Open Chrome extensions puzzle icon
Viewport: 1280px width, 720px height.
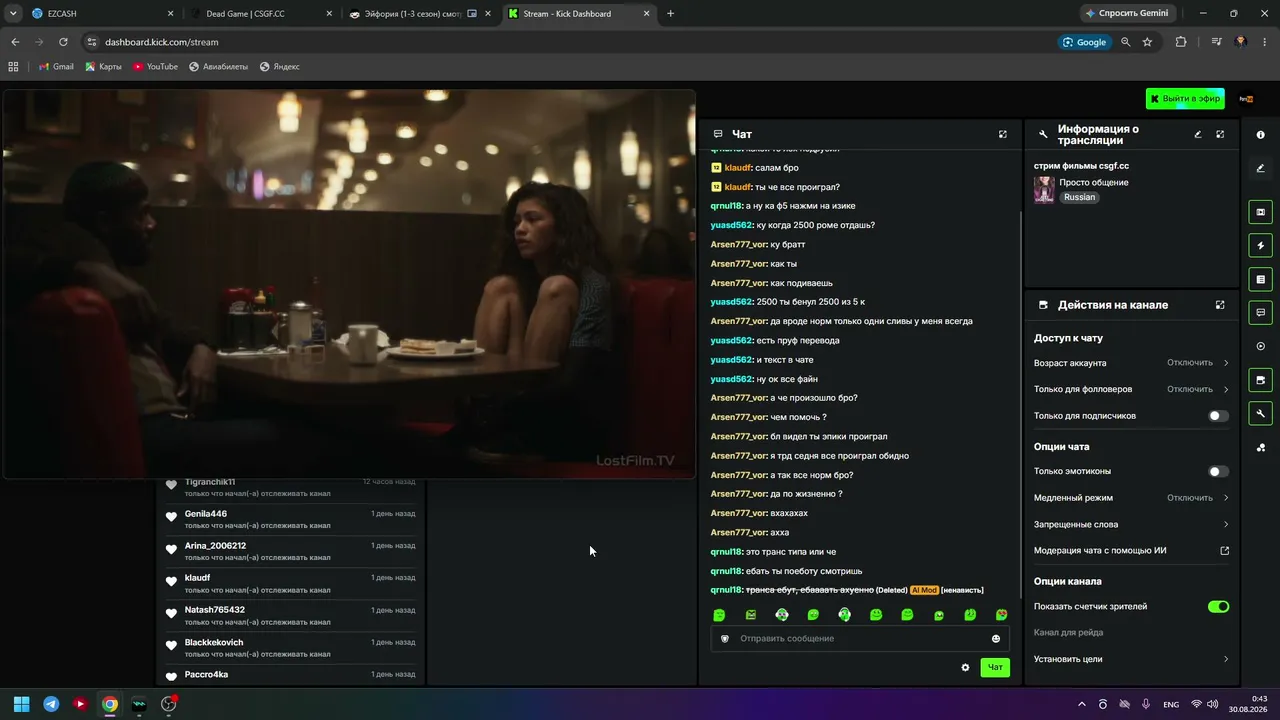(x=1181, y=42)
